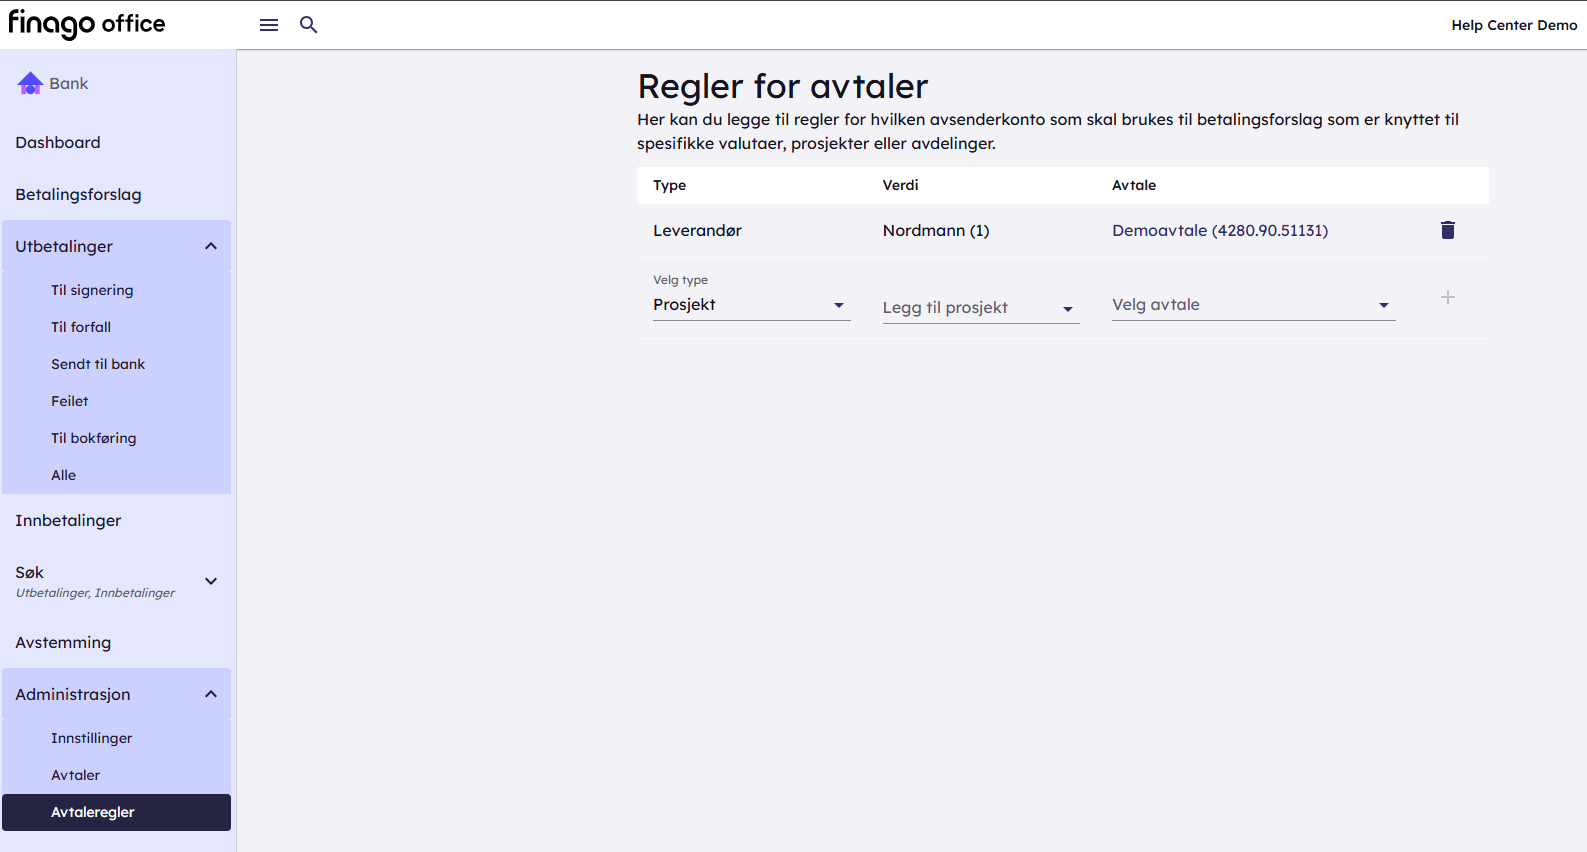Image resolution: width=1587 pixels, height=852 pixels.
Task: Delete the Leverandør rule with trash icon
Action: coord(1447,230)
